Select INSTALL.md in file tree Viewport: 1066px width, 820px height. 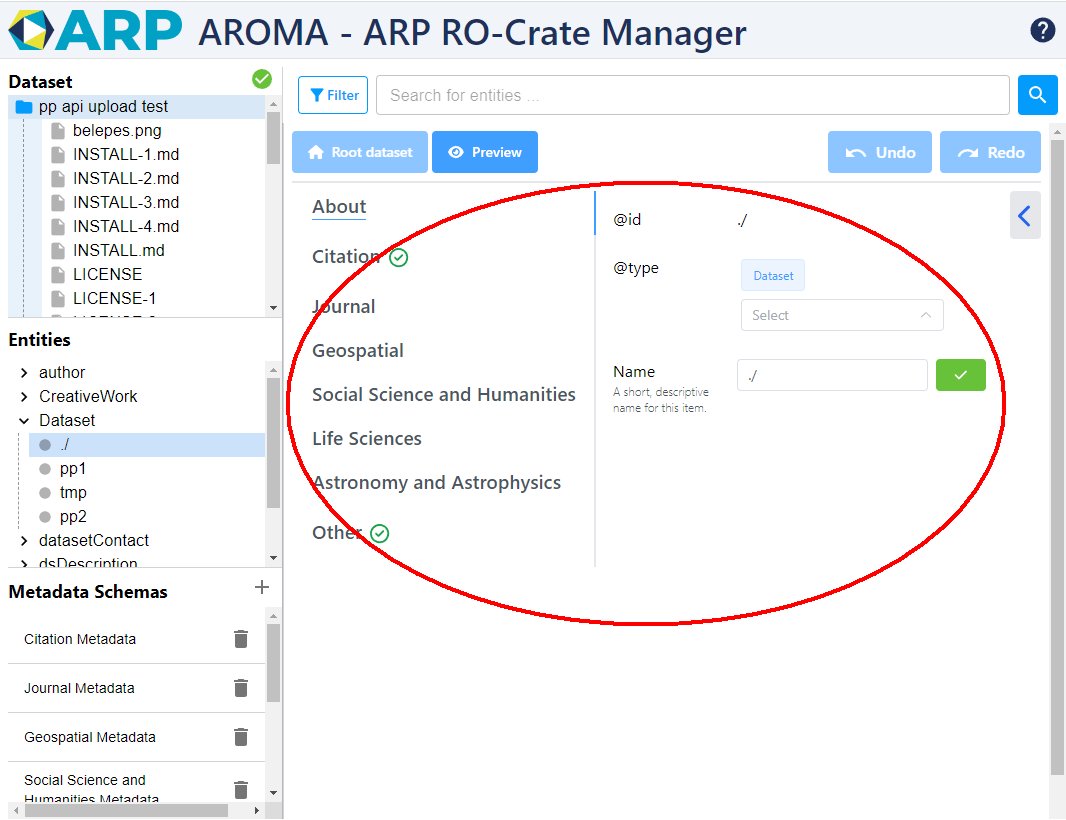click(118, 250)
